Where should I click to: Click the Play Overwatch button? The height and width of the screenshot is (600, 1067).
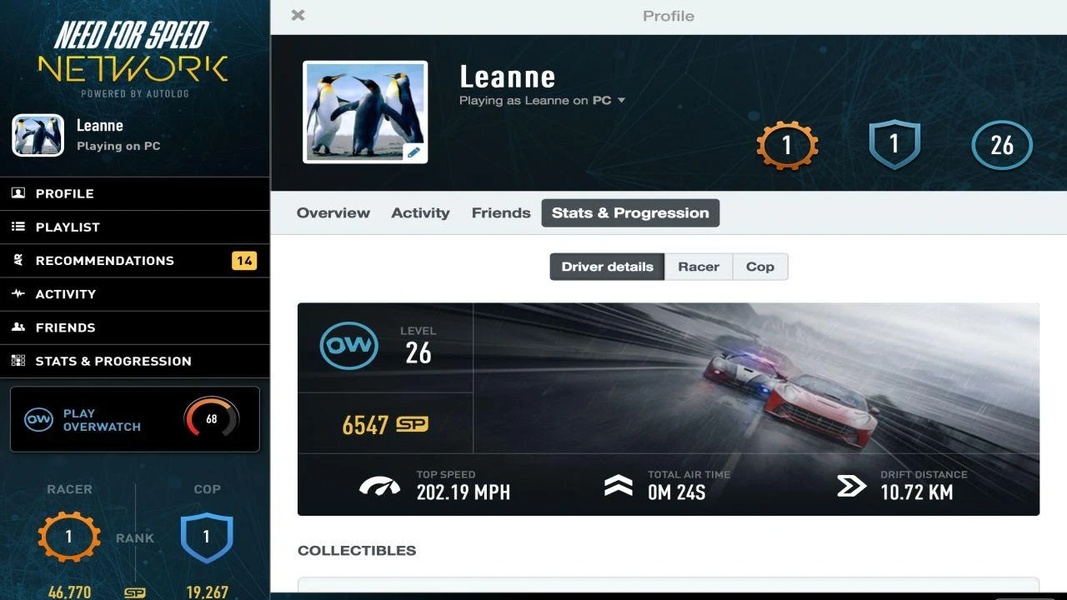[135, 419]
